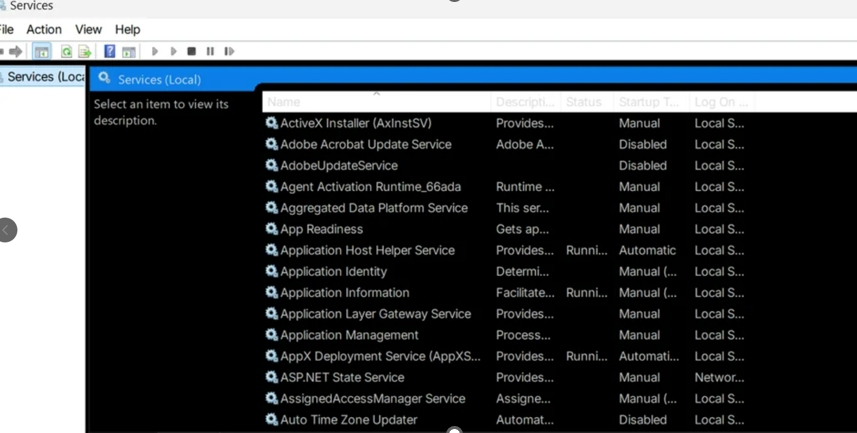Screen dimensions: 857x433
Task: Click play icon directly left of Stop
Action: point(173,51)
